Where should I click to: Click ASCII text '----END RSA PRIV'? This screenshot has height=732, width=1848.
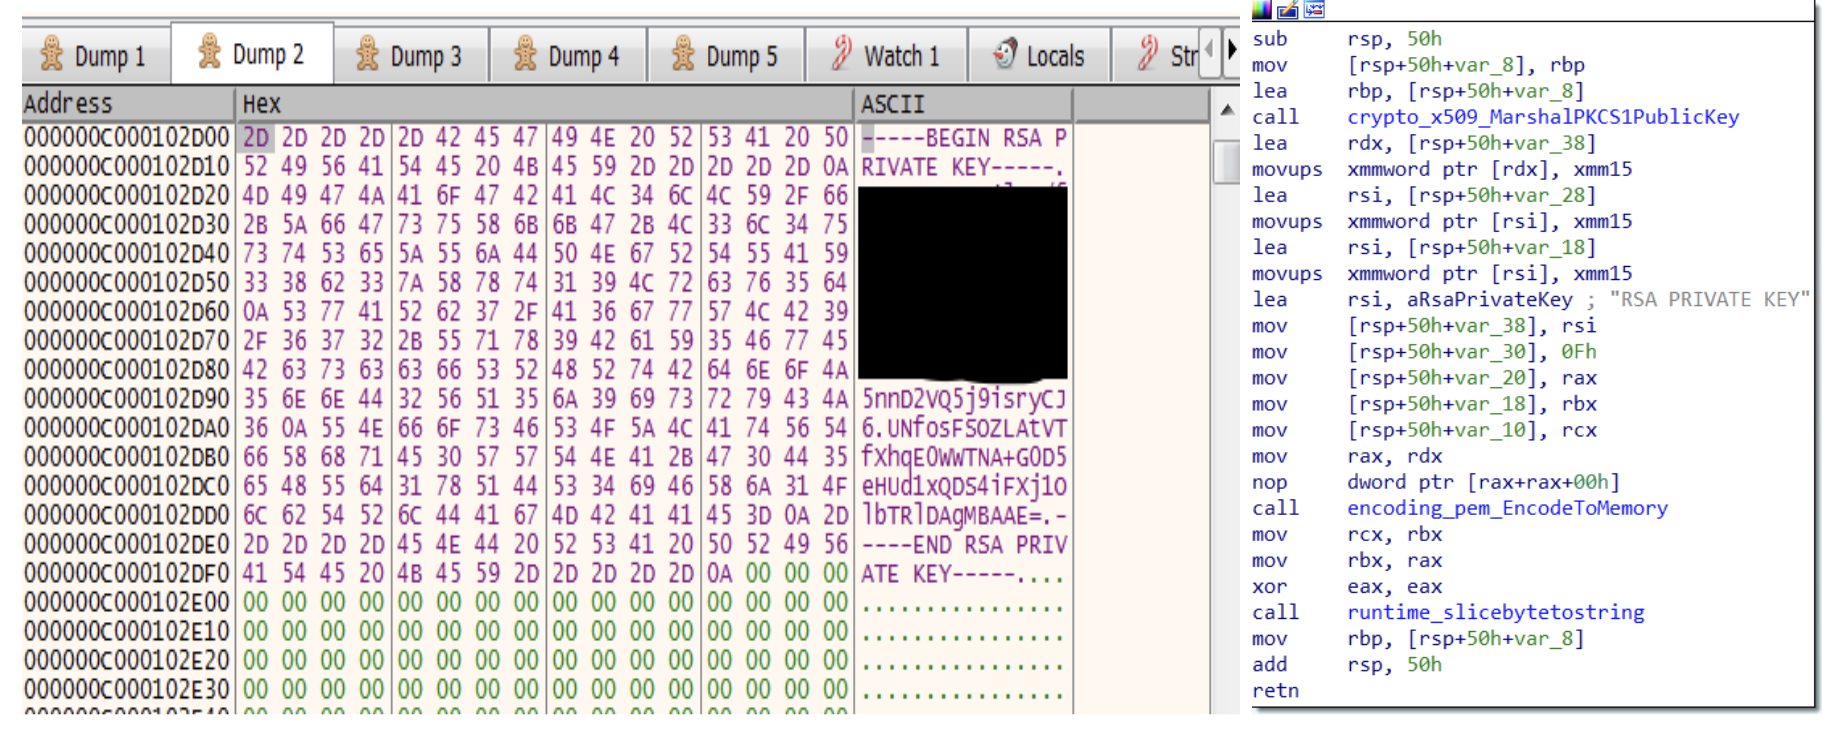(x=965, y=545)
